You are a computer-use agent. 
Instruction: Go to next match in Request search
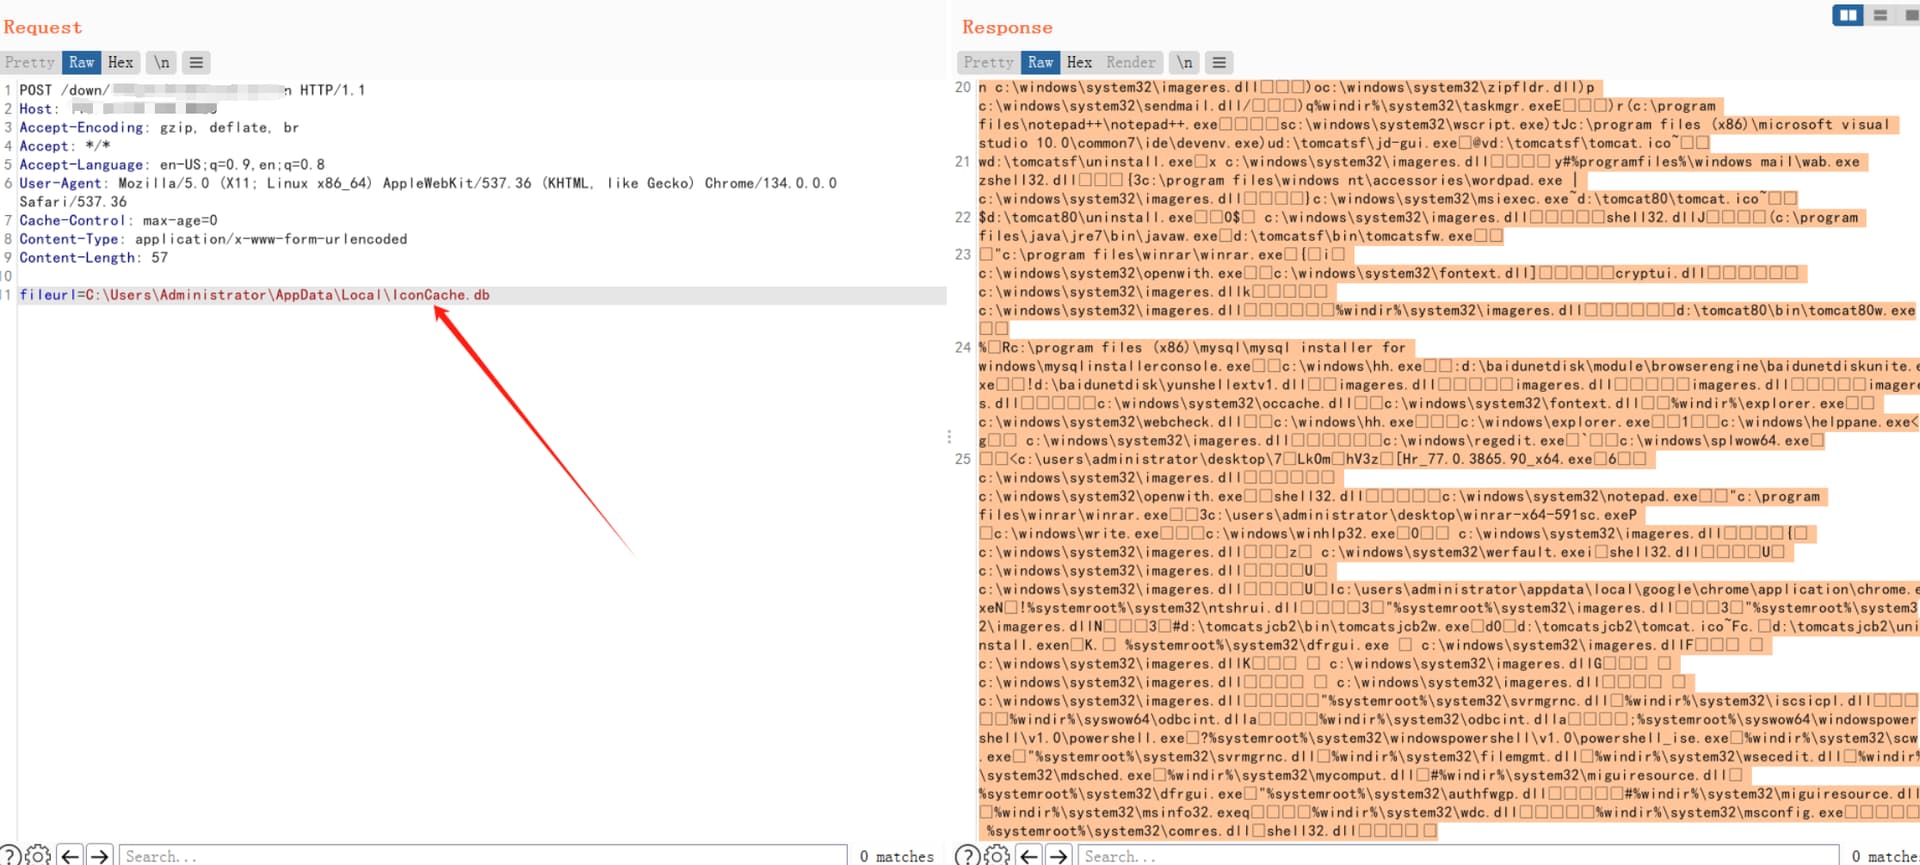click(x=99, y=855)
